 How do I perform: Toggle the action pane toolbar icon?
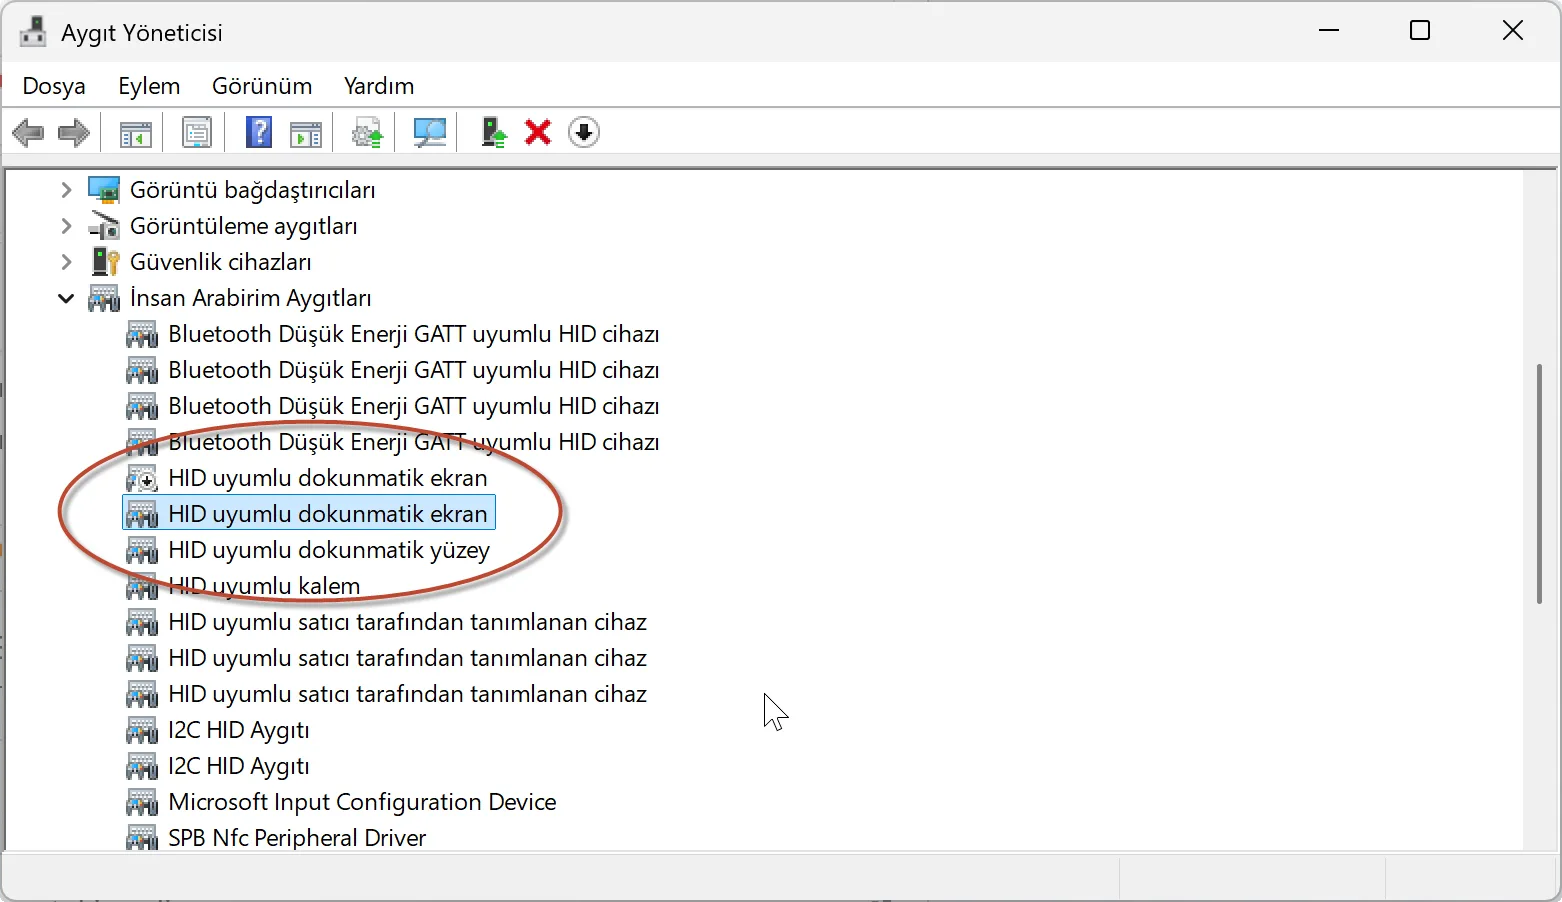pyautogui.click(x=306, y=132)
